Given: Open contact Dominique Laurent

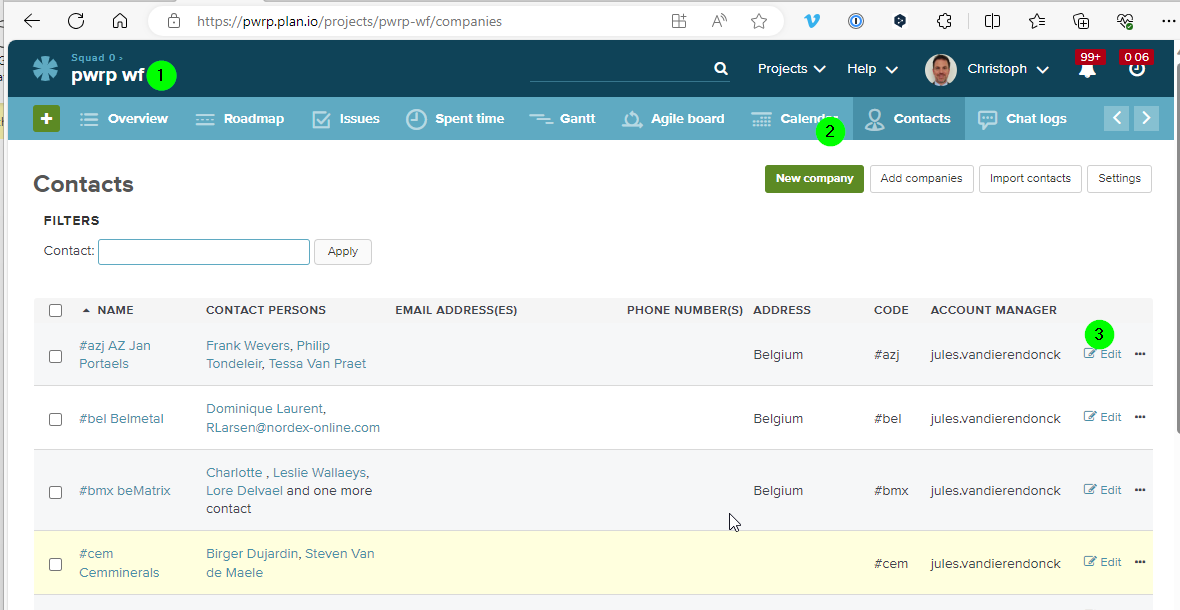Looking at the screenshot, I should tap(264, 408).
